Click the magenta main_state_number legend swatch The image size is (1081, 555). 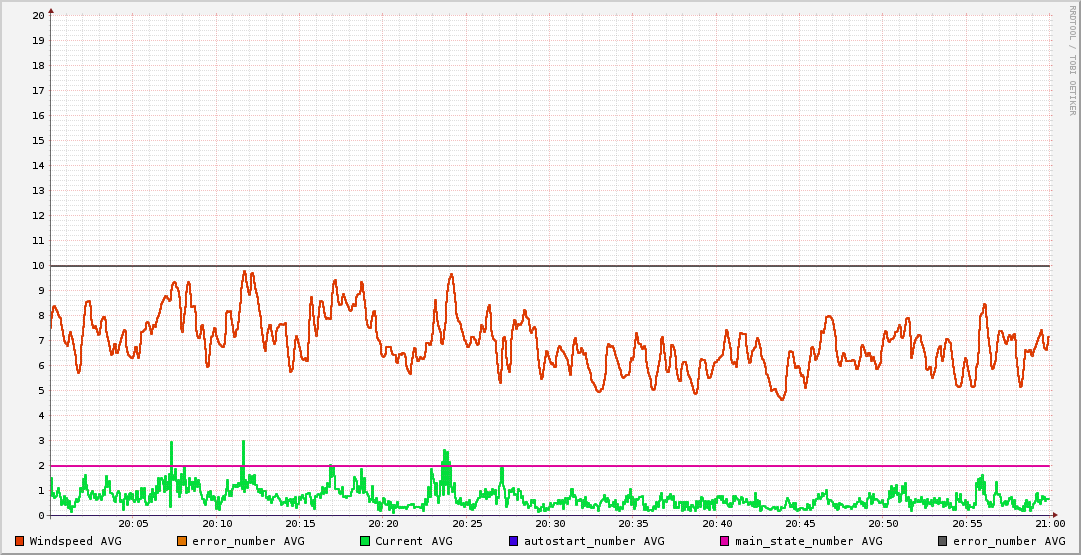tap(725, 541)
